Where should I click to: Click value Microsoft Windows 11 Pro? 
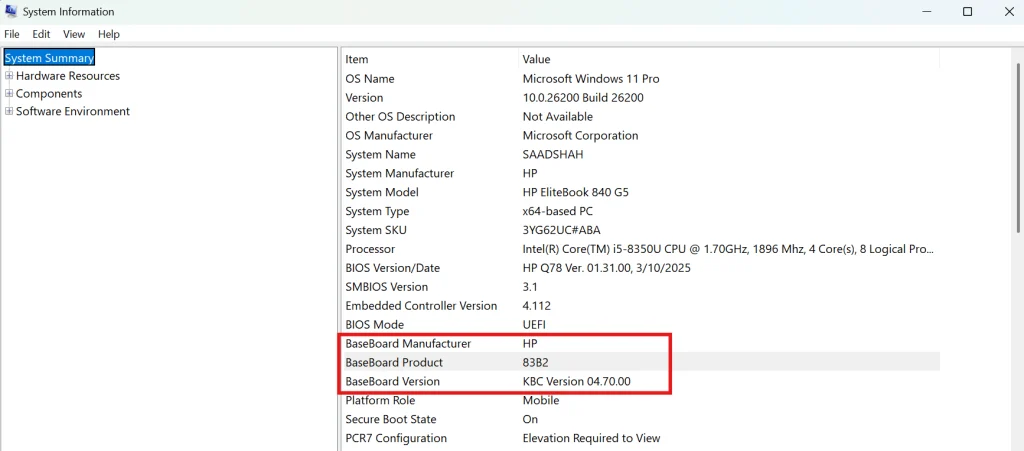pyautogui.click(x=591, y=79)
